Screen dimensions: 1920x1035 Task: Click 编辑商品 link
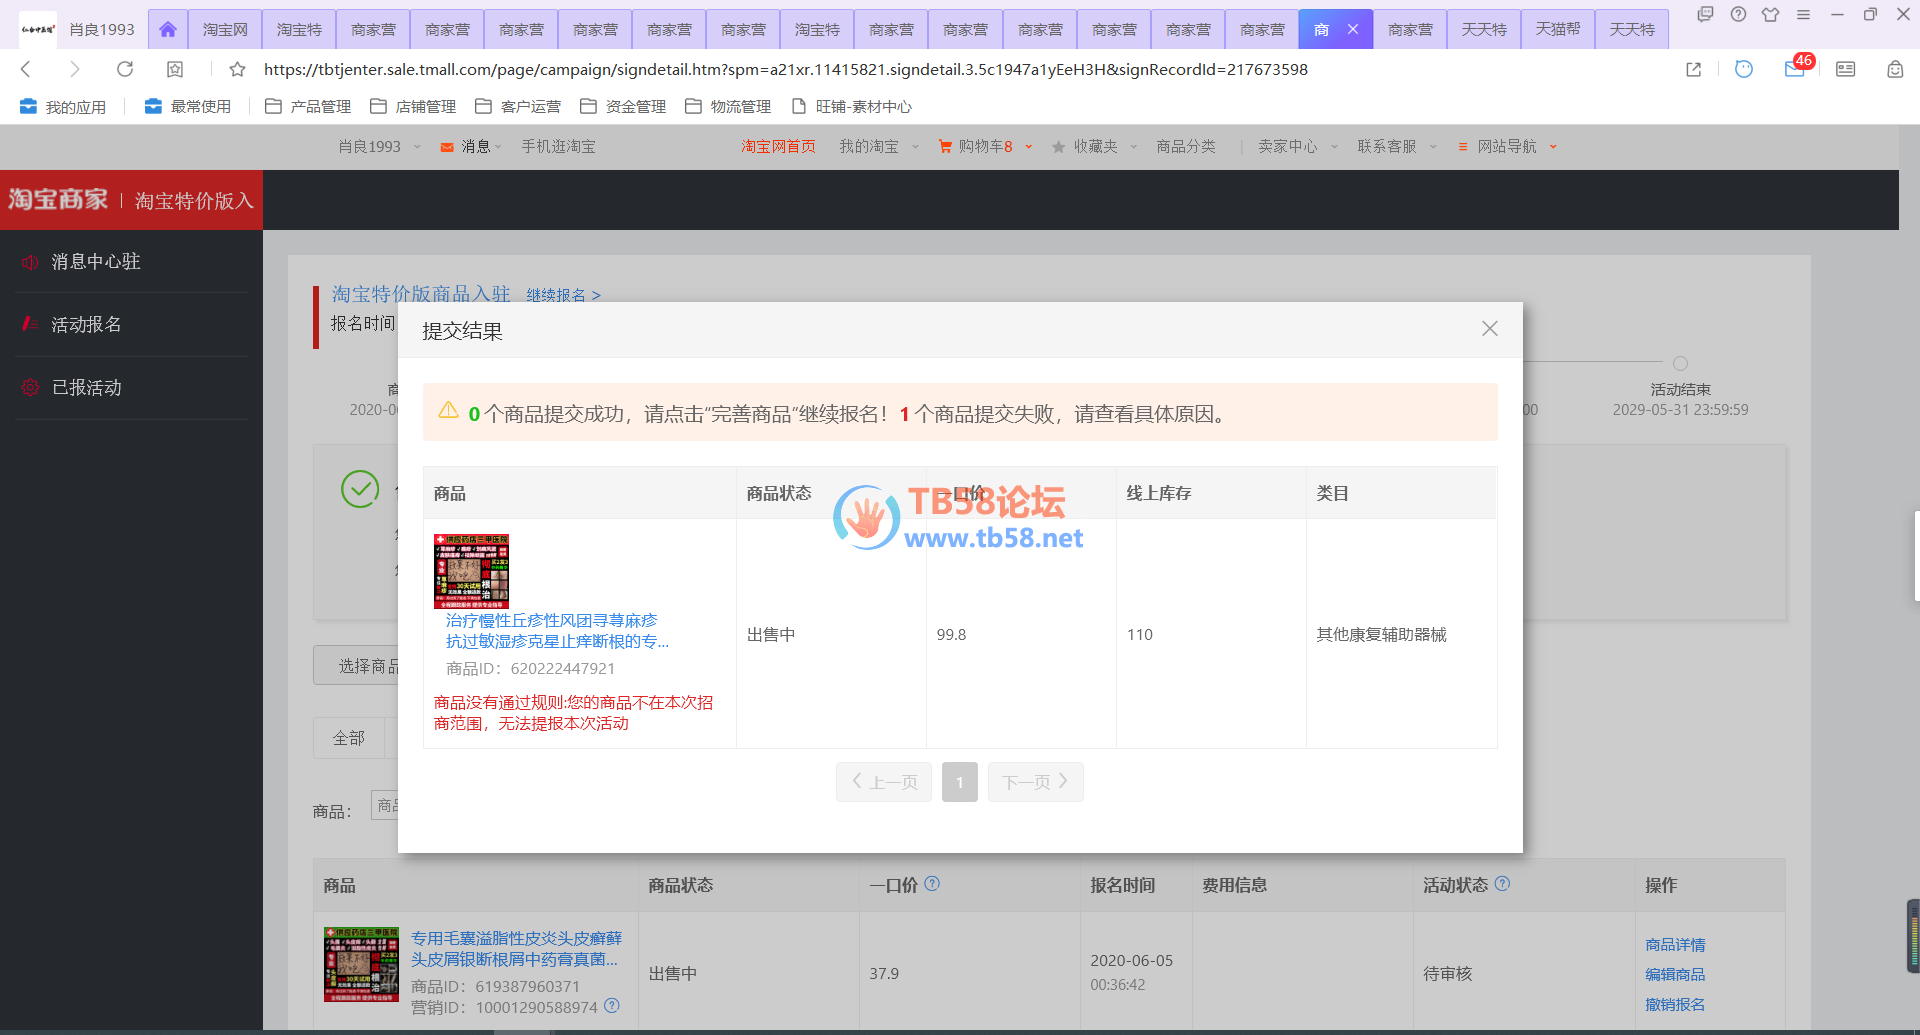[x=1675, y=974]
